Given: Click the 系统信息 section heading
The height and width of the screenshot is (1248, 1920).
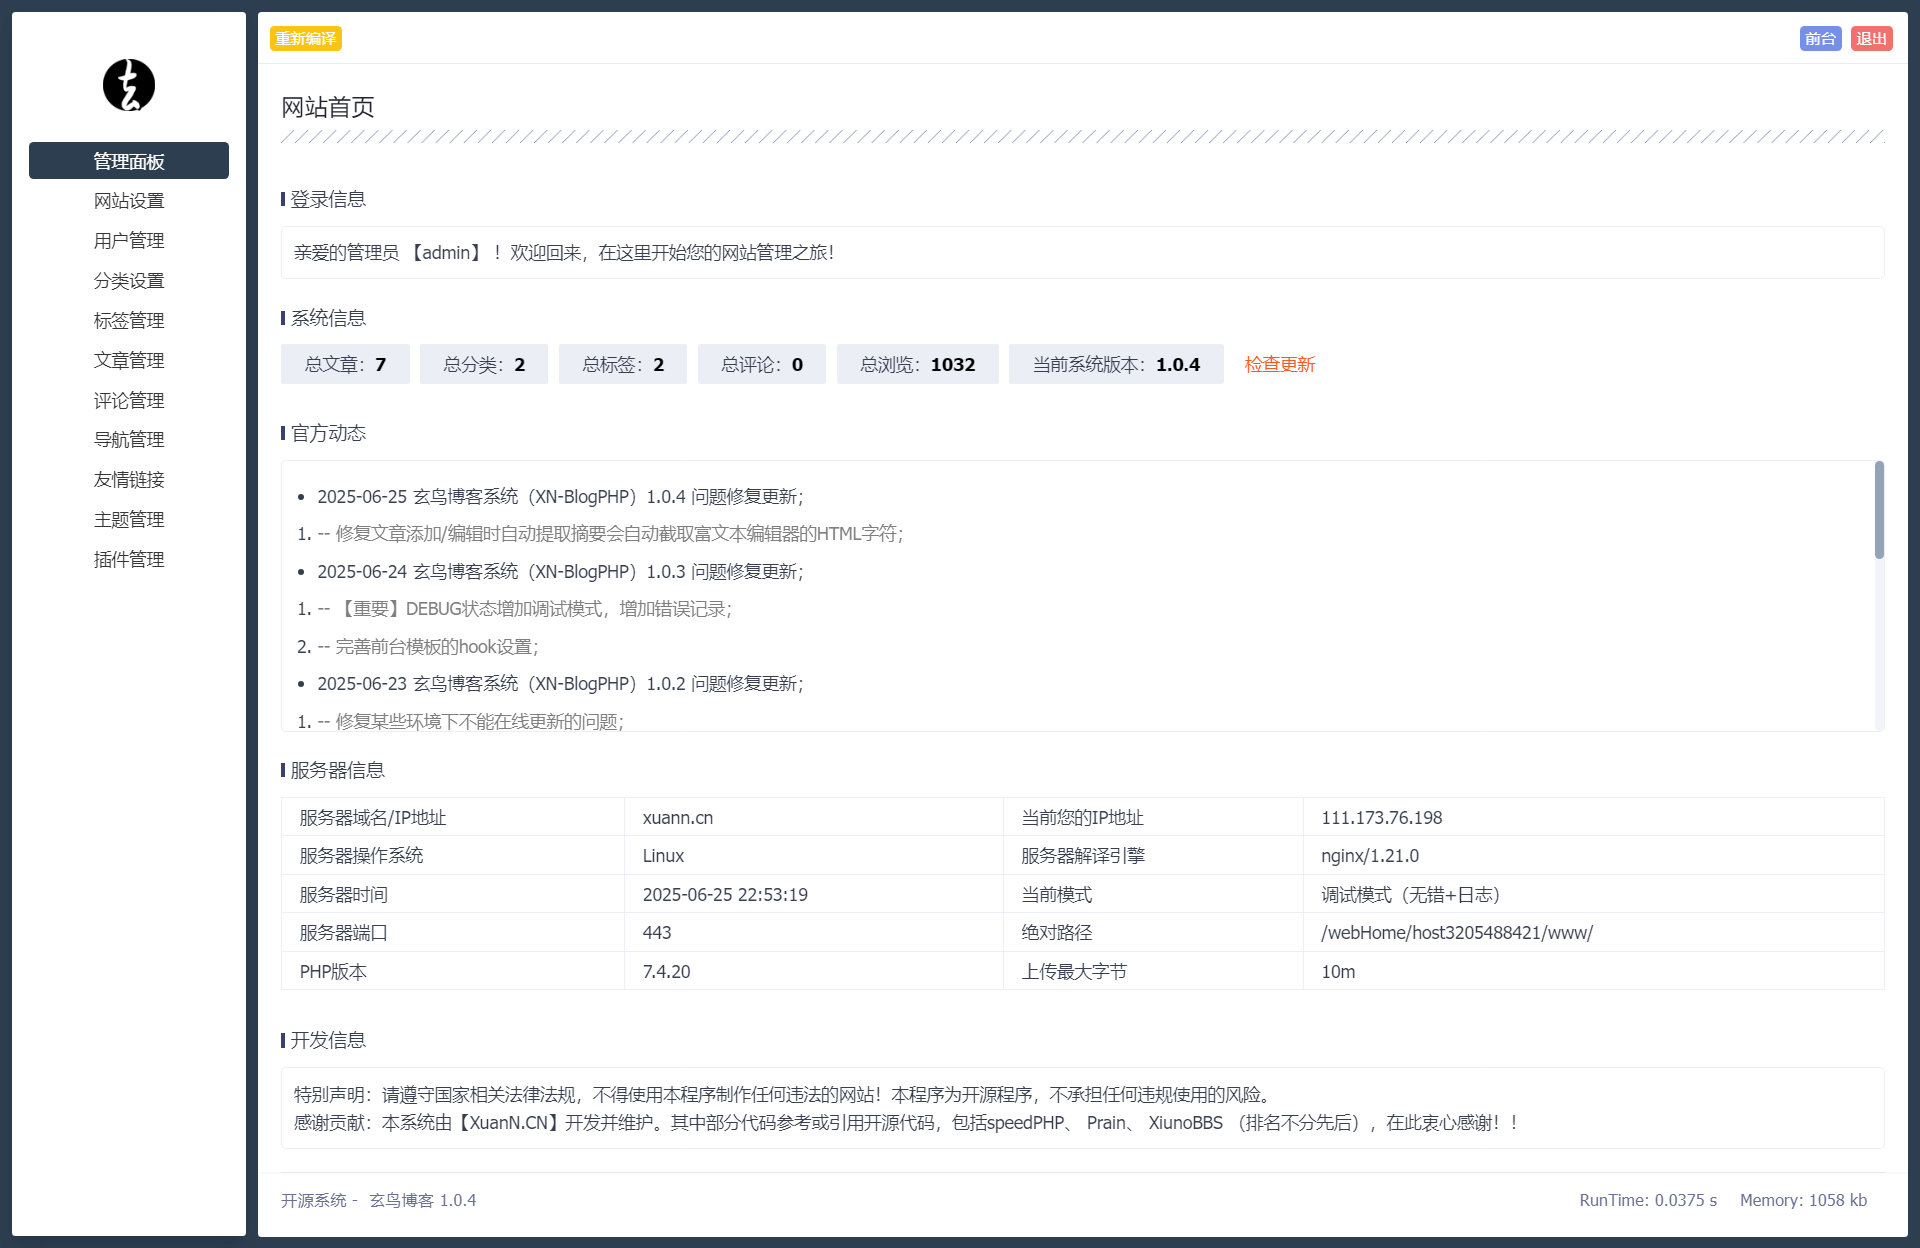Looking at the screenshot, I should pyautogui.click(x=328, y=318).
